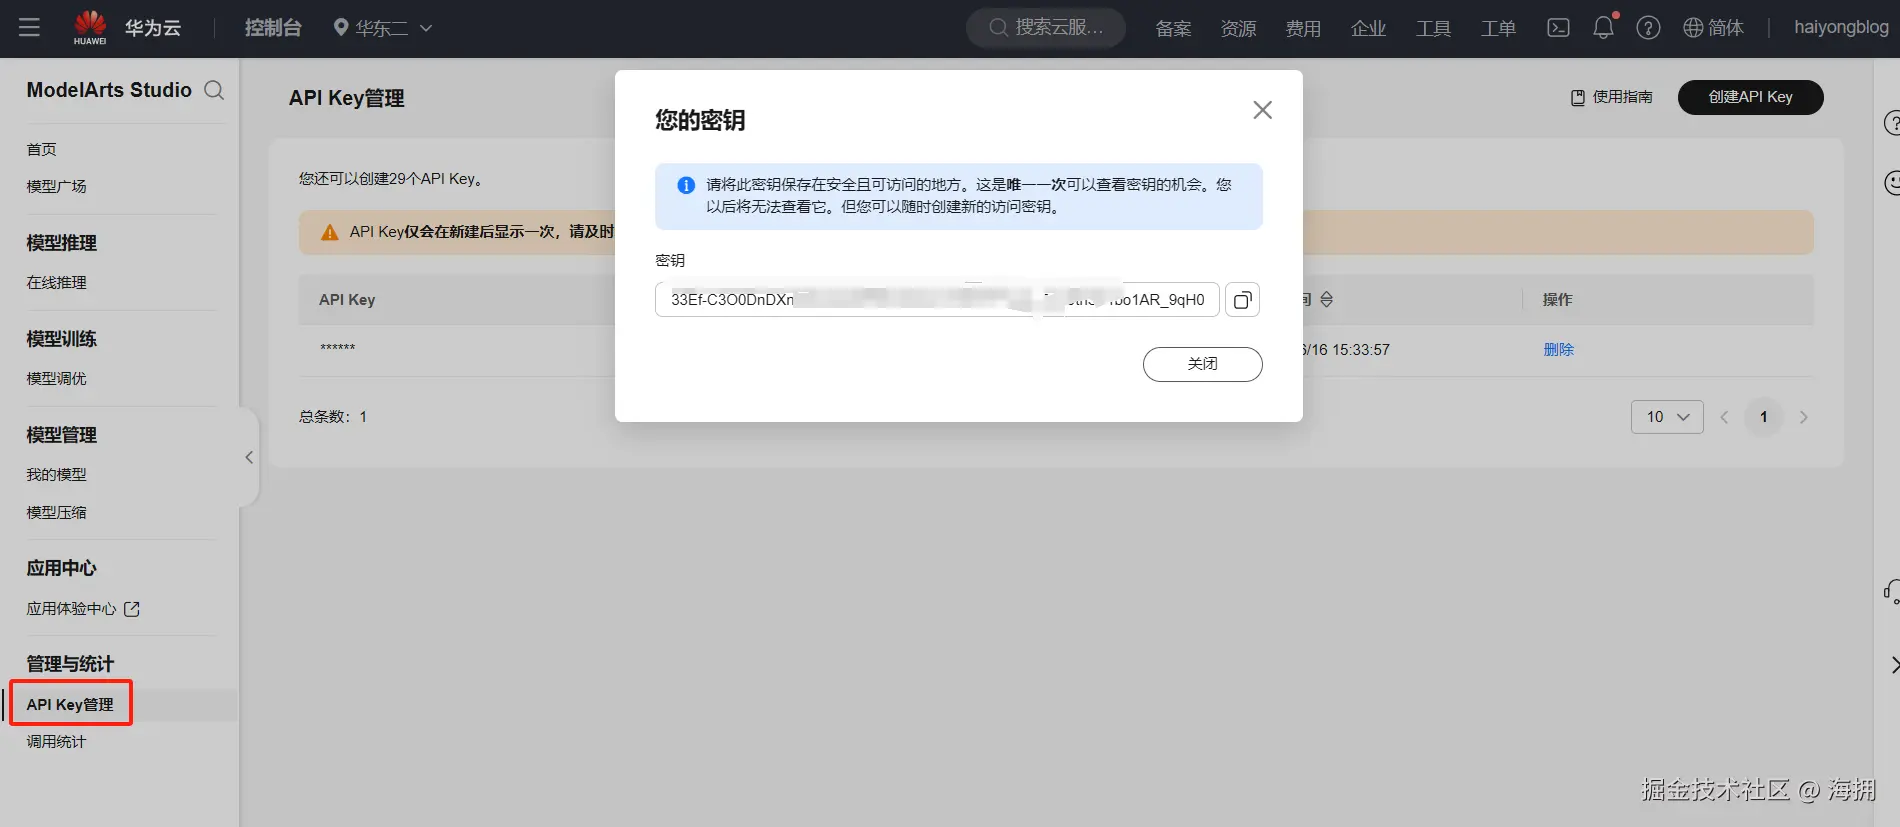The height and width of the screenshot is (827, 1900).
Task: Sort the table by creation time
Action: click(1326, 299)
